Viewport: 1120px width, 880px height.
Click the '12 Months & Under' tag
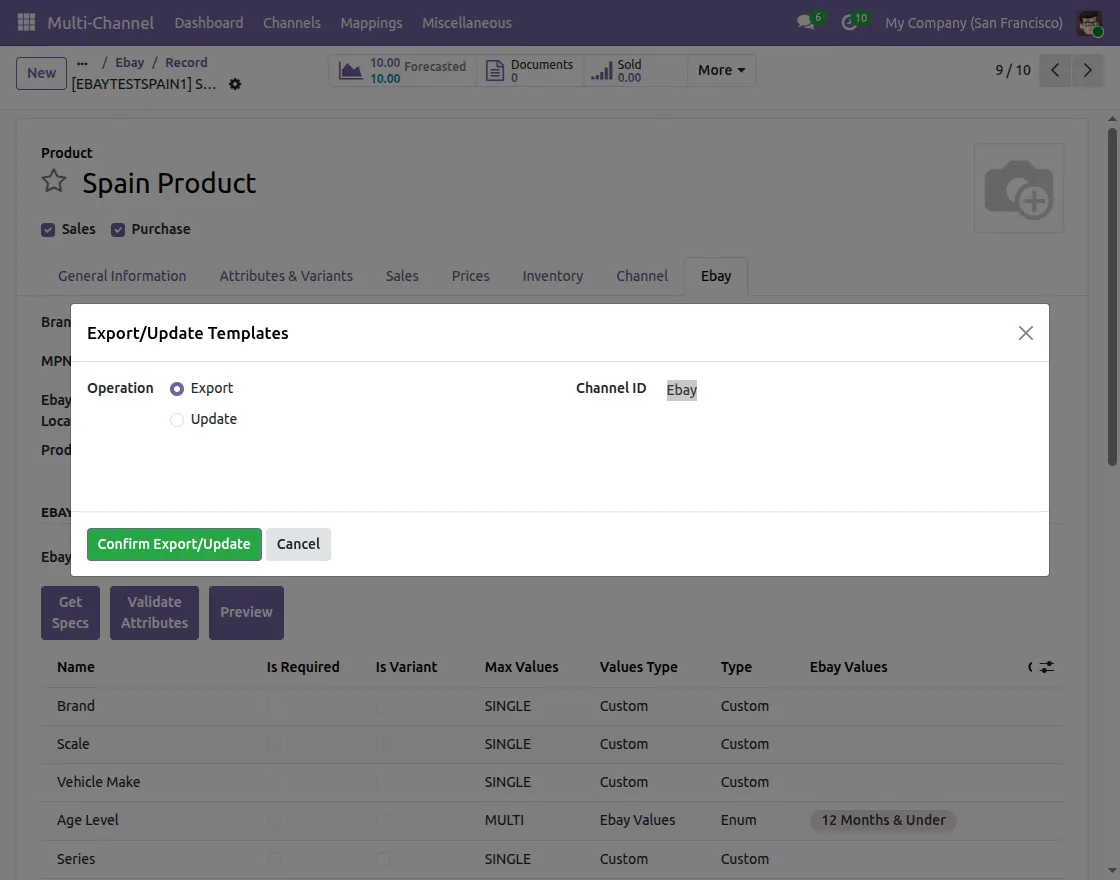click(884, 821)
